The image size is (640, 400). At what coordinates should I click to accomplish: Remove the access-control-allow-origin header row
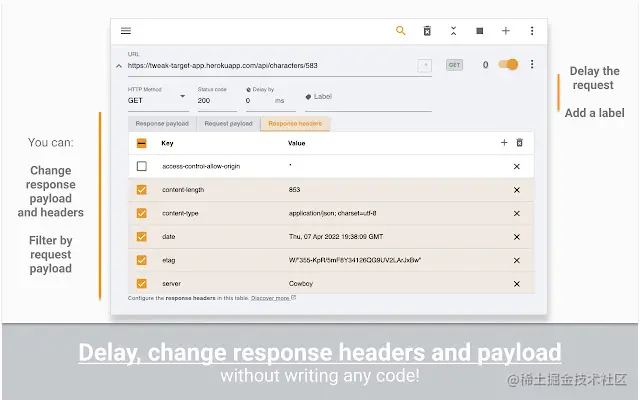516,167
